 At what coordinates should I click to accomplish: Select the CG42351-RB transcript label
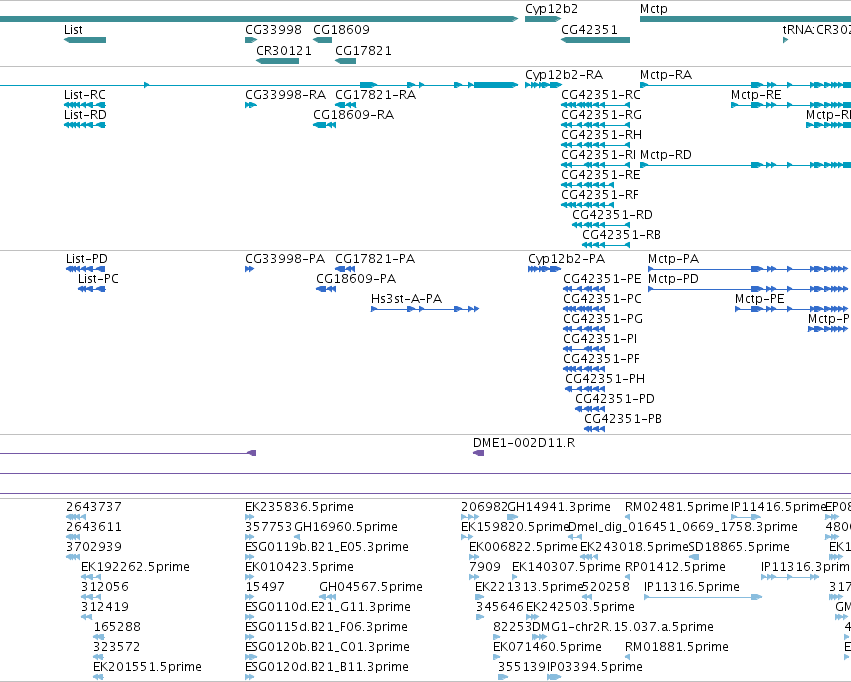621,235
